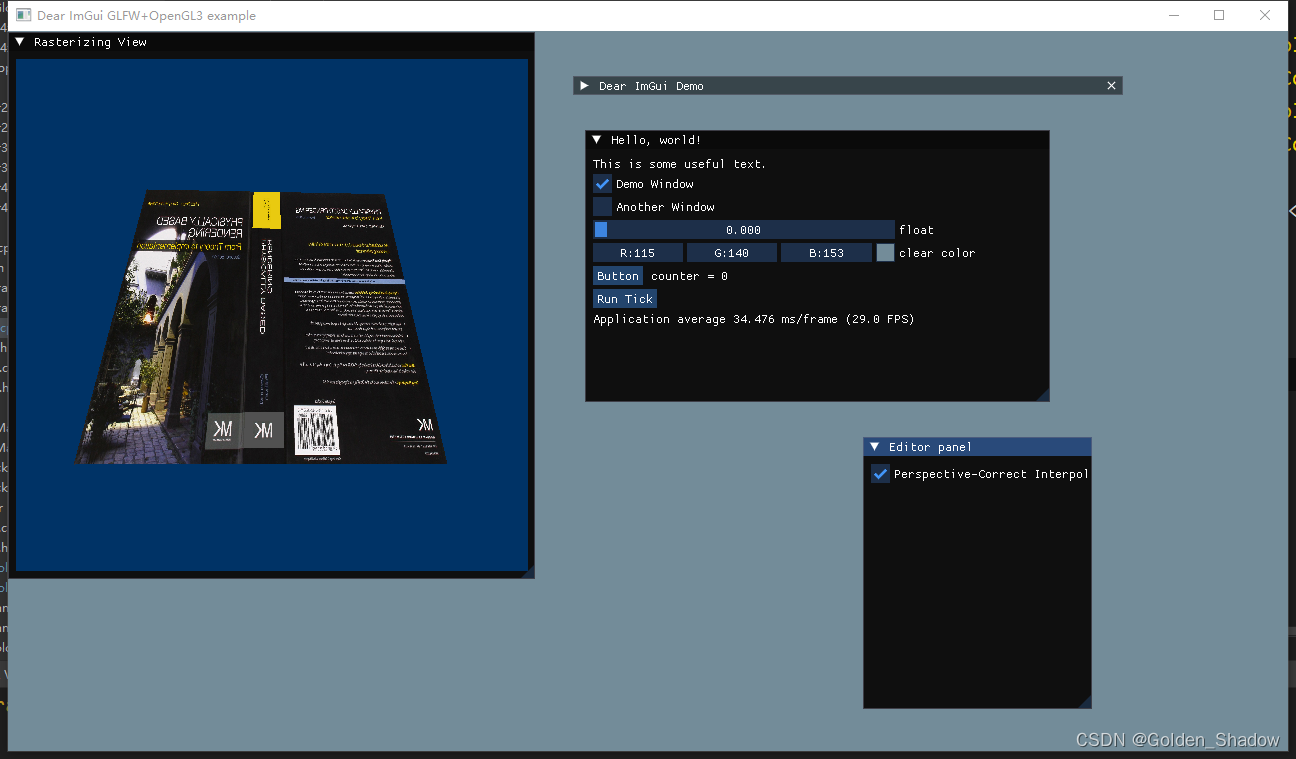Screen dimensions: 1296x759
Task: Click the Editor panel title bar
Action: (977, 447)
